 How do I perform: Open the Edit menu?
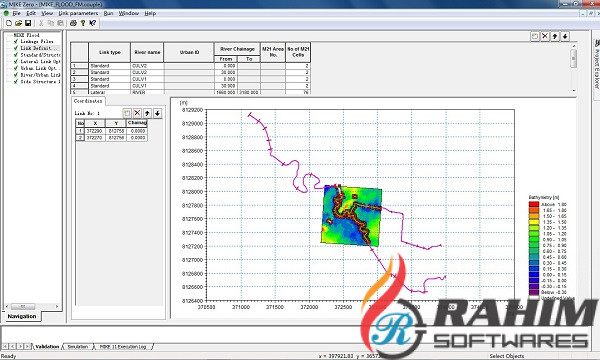tap(31, 13)
